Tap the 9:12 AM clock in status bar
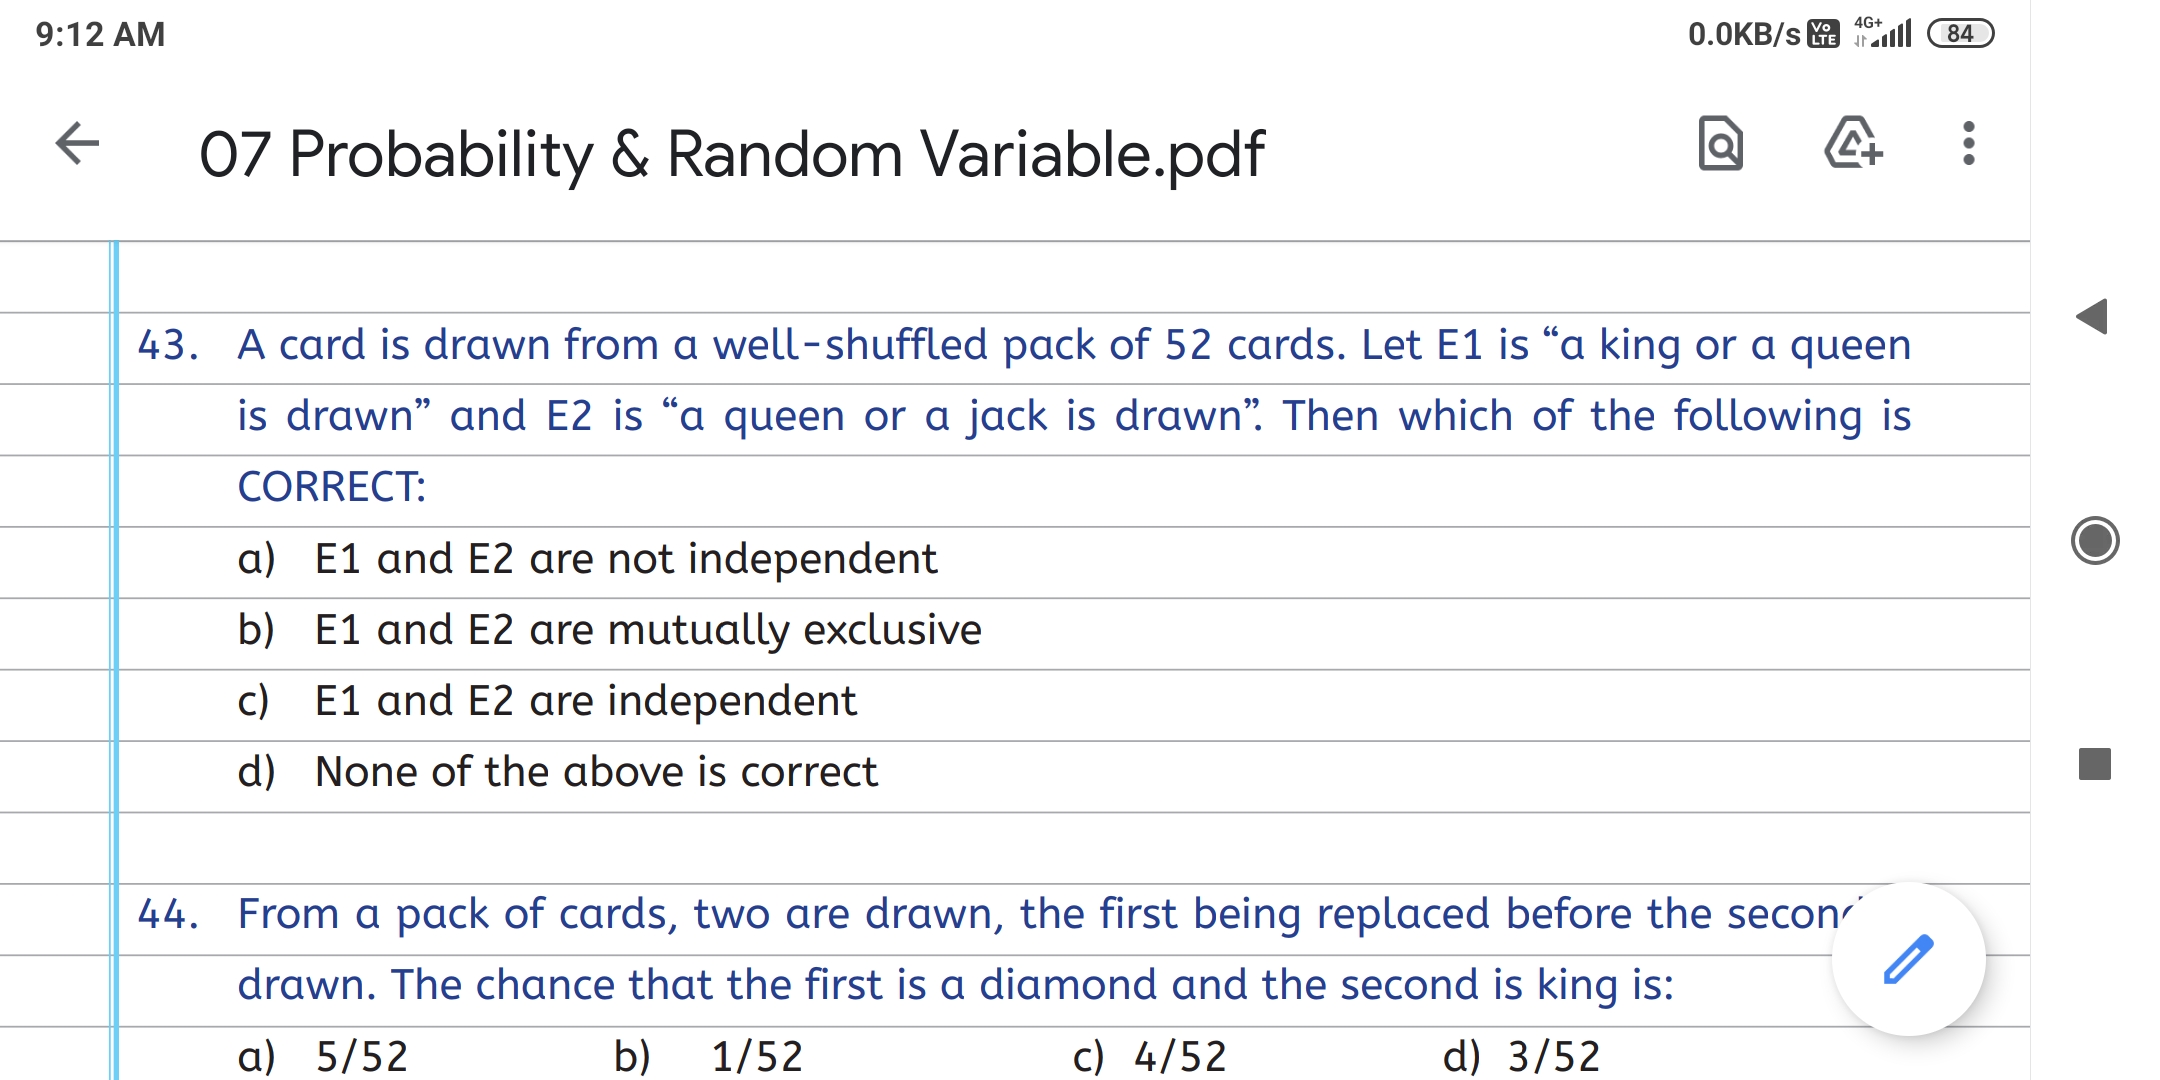Screen dimensions: 2160x1080 [x=100, y=34]
